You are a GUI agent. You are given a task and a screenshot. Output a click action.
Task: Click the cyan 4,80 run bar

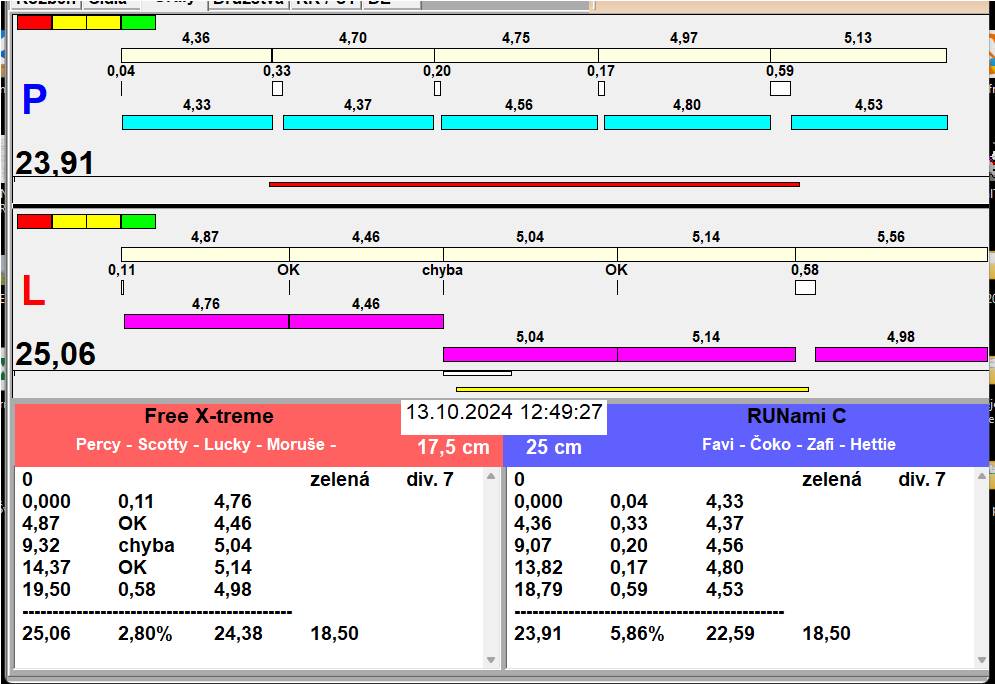tap(687, 122)
